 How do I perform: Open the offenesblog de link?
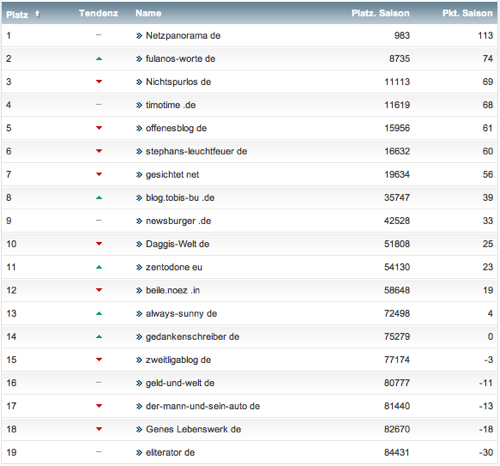[176, 128]
